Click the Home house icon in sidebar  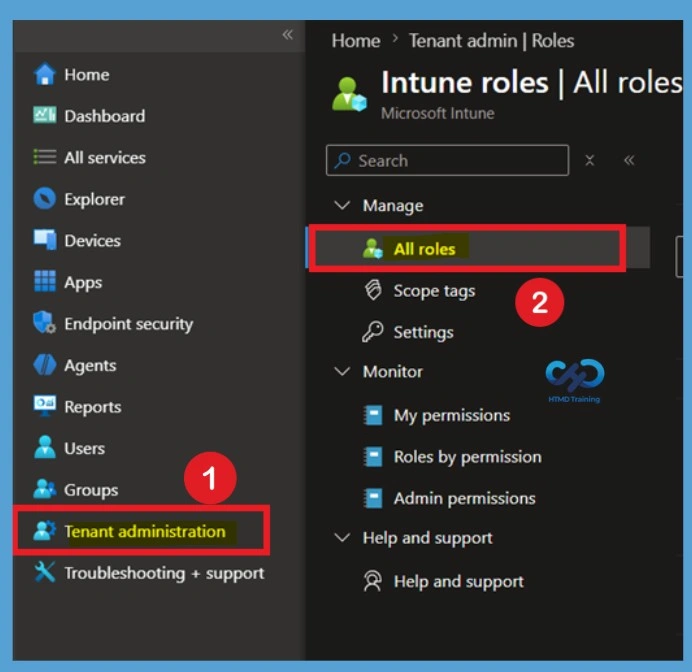click(45, 74)
